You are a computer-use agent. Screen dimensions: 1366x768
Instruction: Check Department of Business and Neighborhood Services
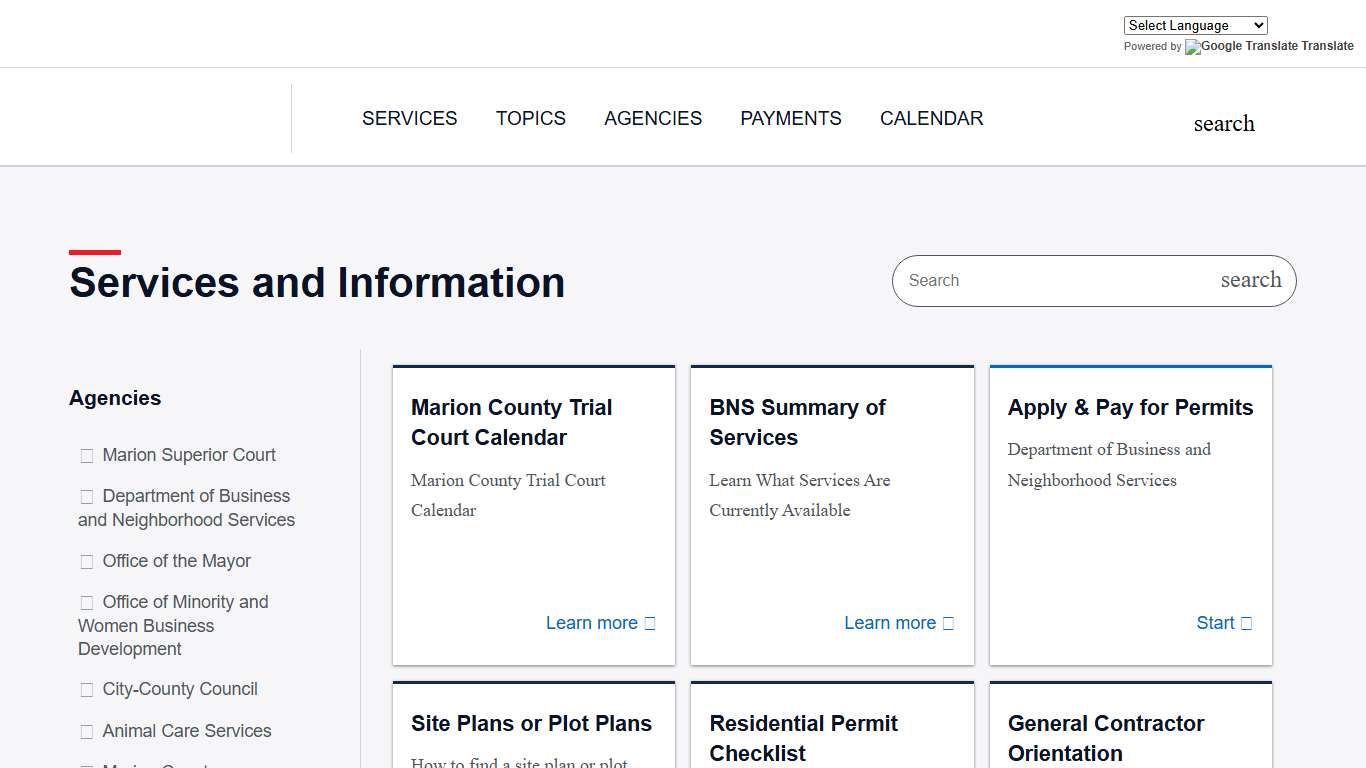pos(86,496)
